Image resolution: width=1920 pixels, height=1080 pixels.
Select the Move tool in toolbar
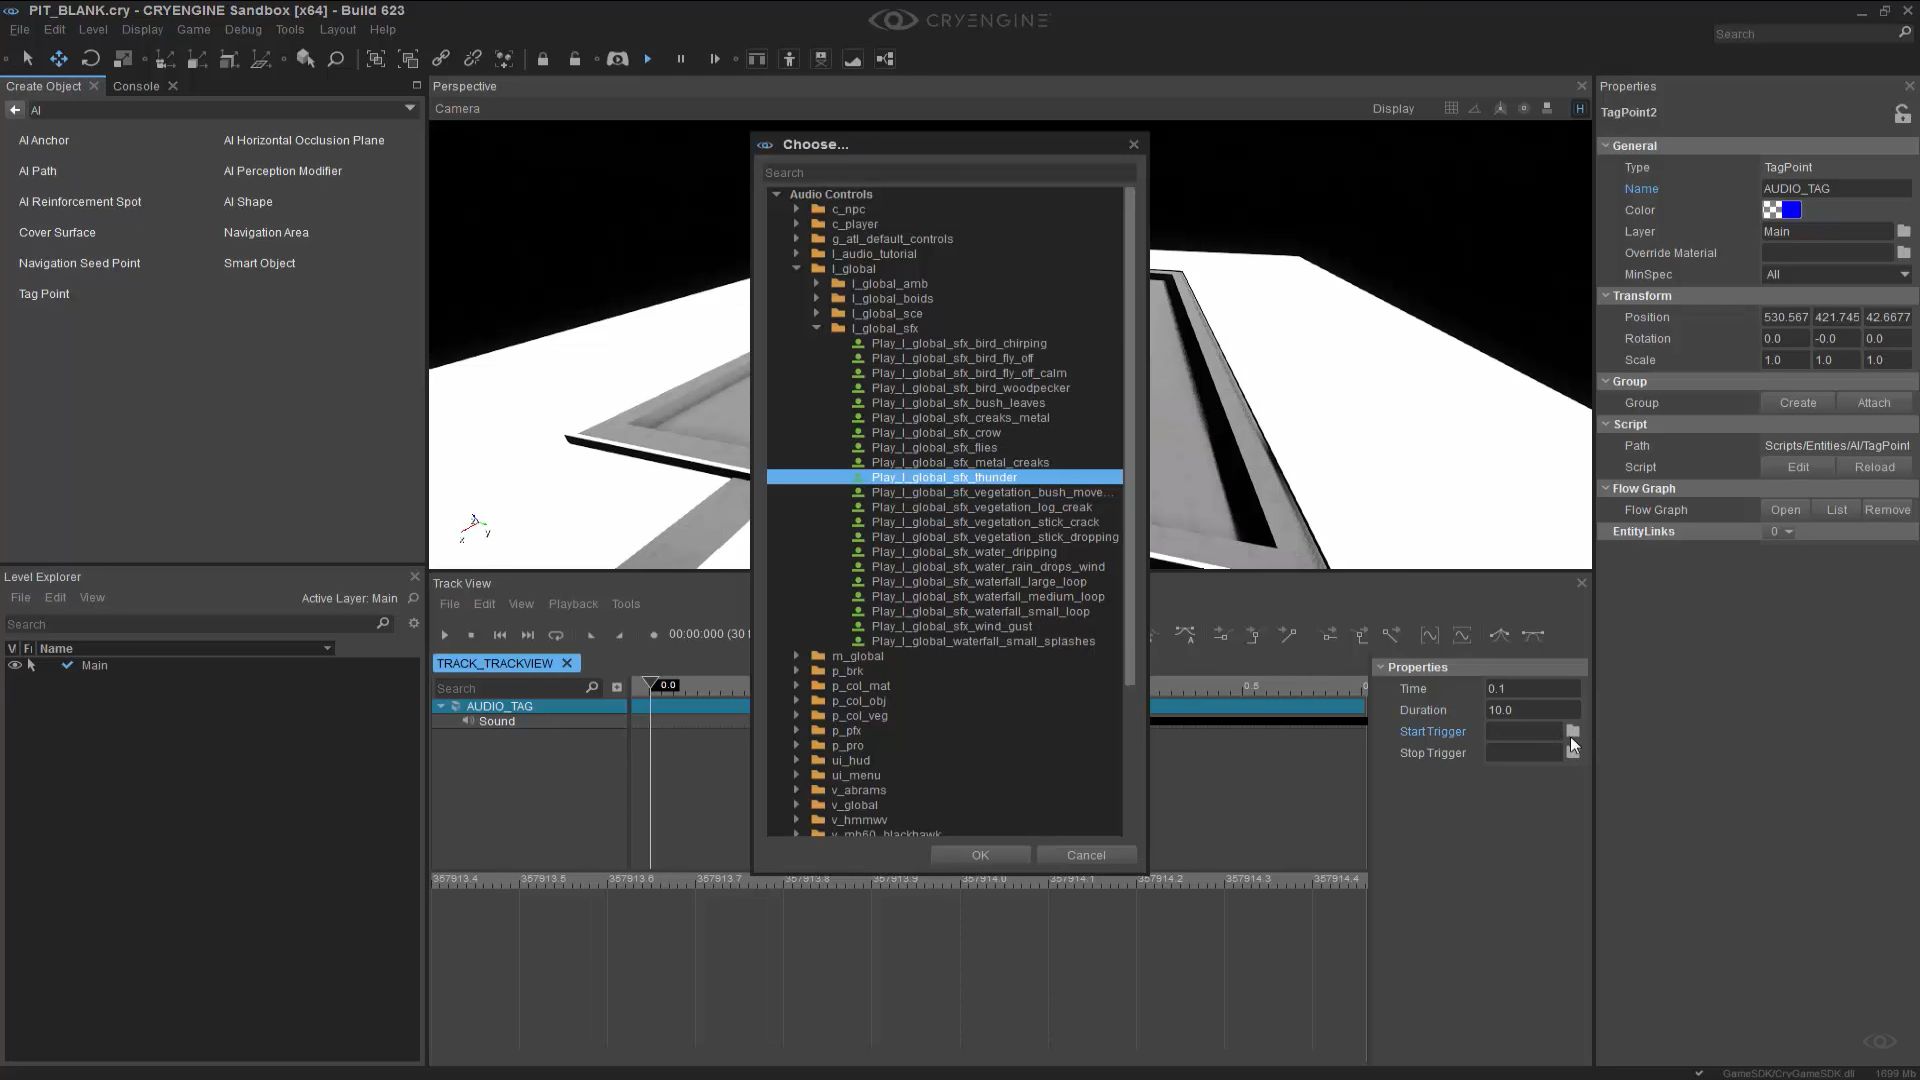click(x=59, y=59)
